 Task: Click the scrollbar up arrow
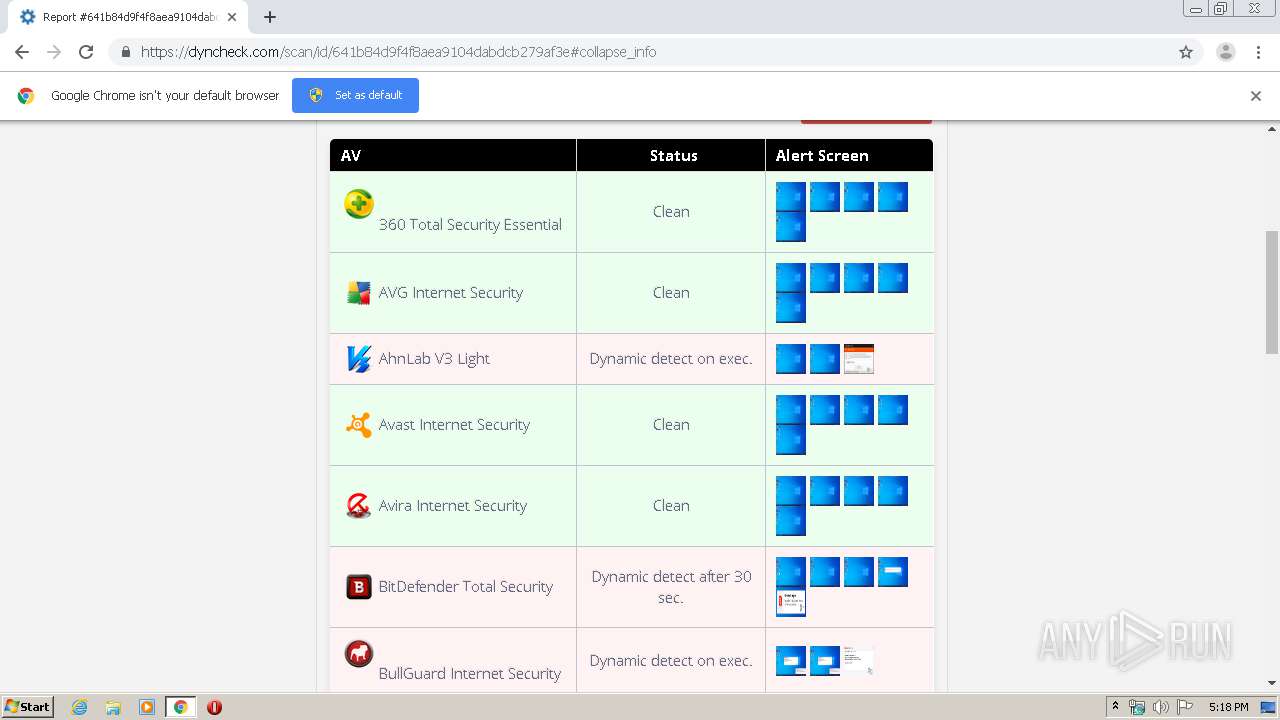tap(1272, 129)
